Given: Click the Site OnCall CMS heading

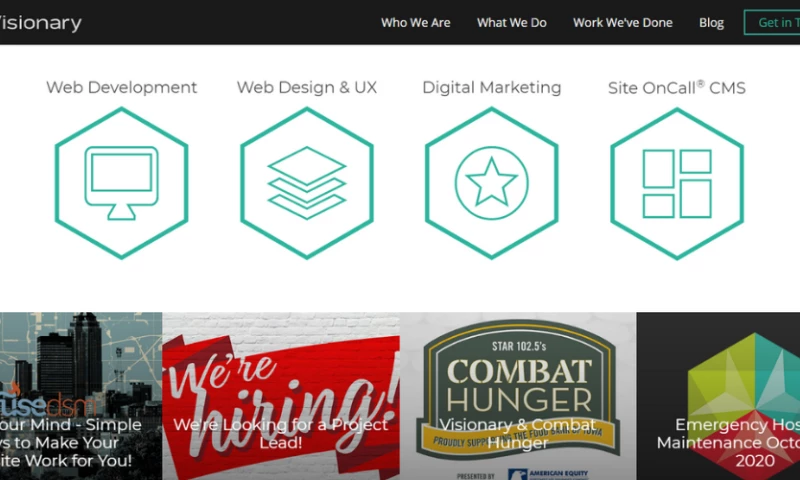Looking at the screenshot, I should (x=677, y=87).
